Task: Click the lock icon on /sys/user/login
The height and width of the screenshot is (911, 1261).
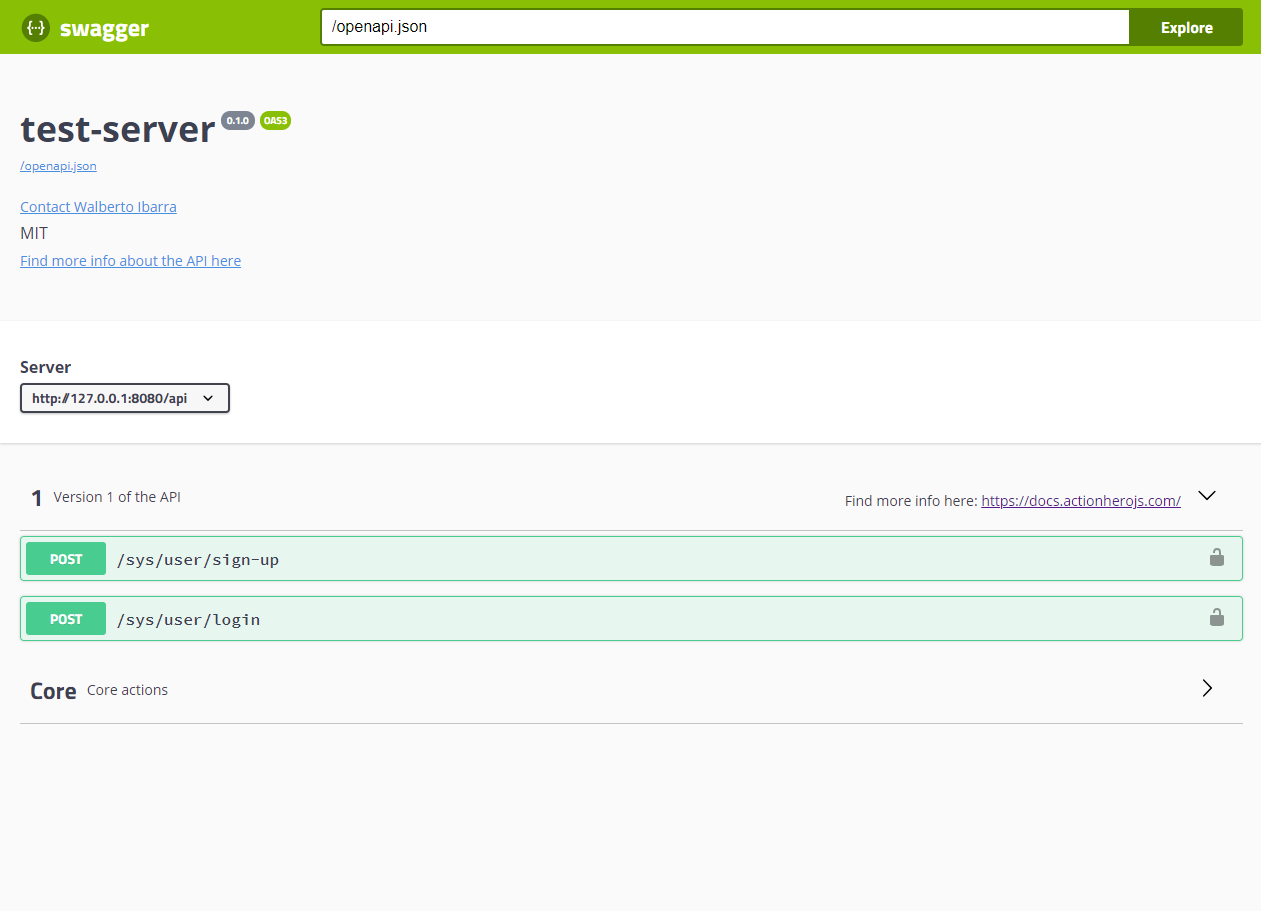Action: tap(1216, 617)
